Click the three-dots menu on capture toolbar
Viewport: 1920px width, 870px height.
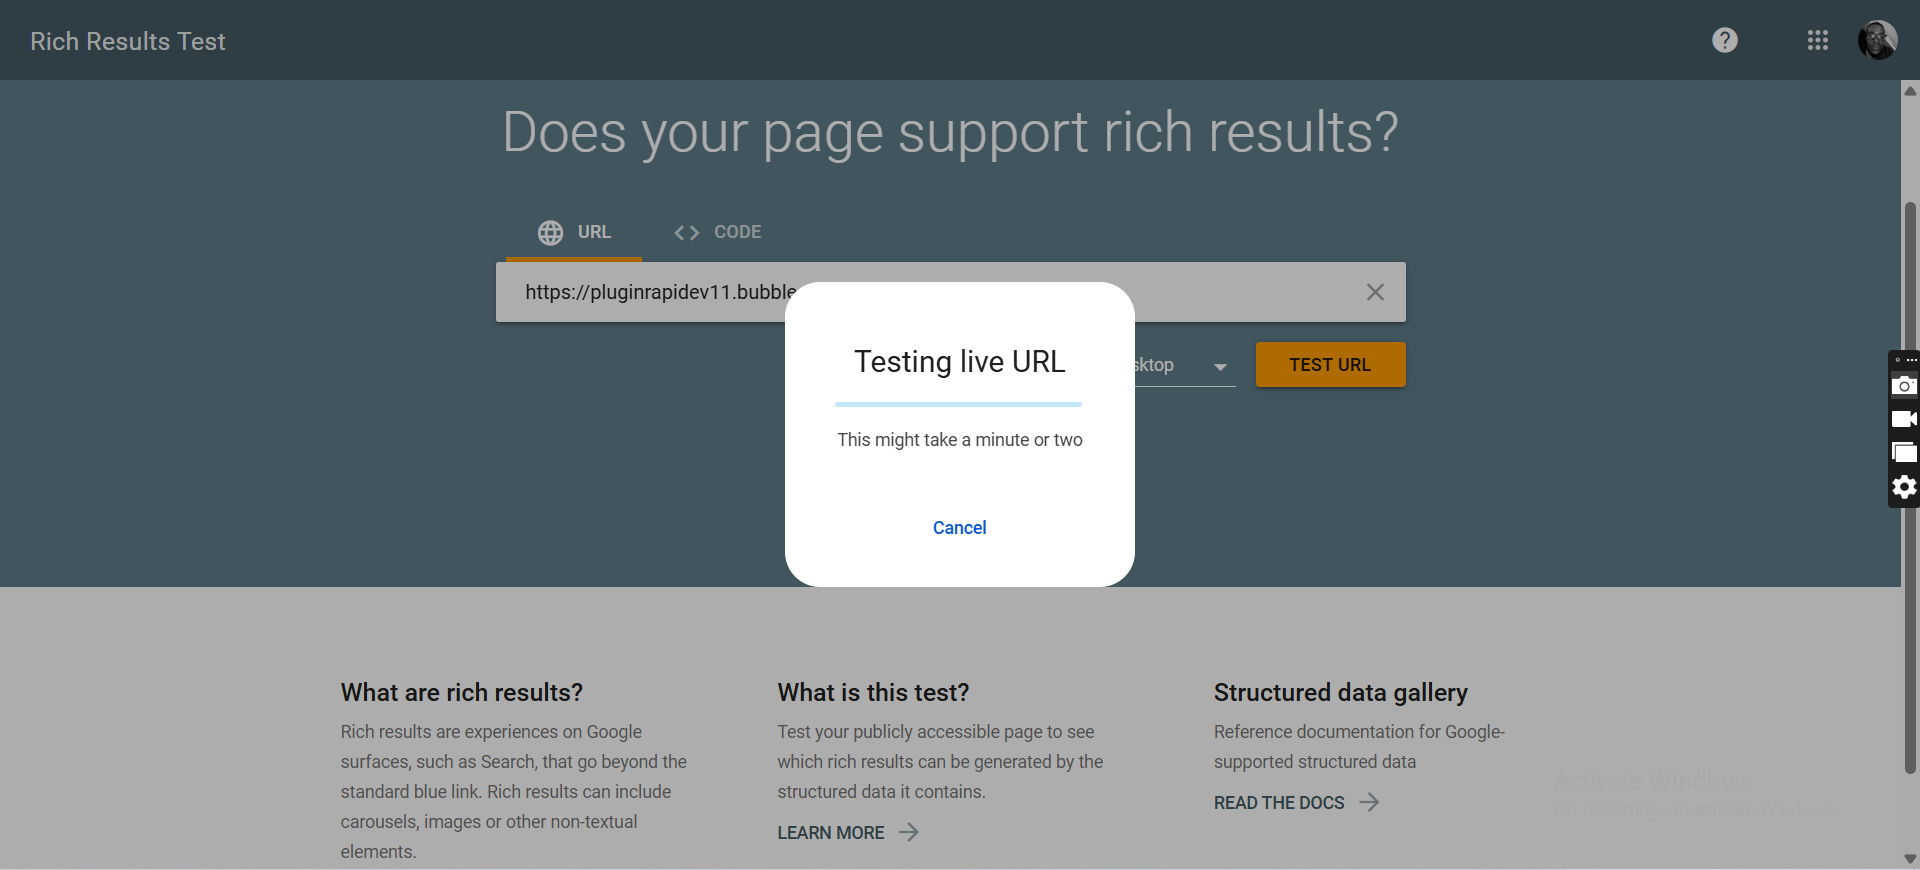[x=1911, y=360]
